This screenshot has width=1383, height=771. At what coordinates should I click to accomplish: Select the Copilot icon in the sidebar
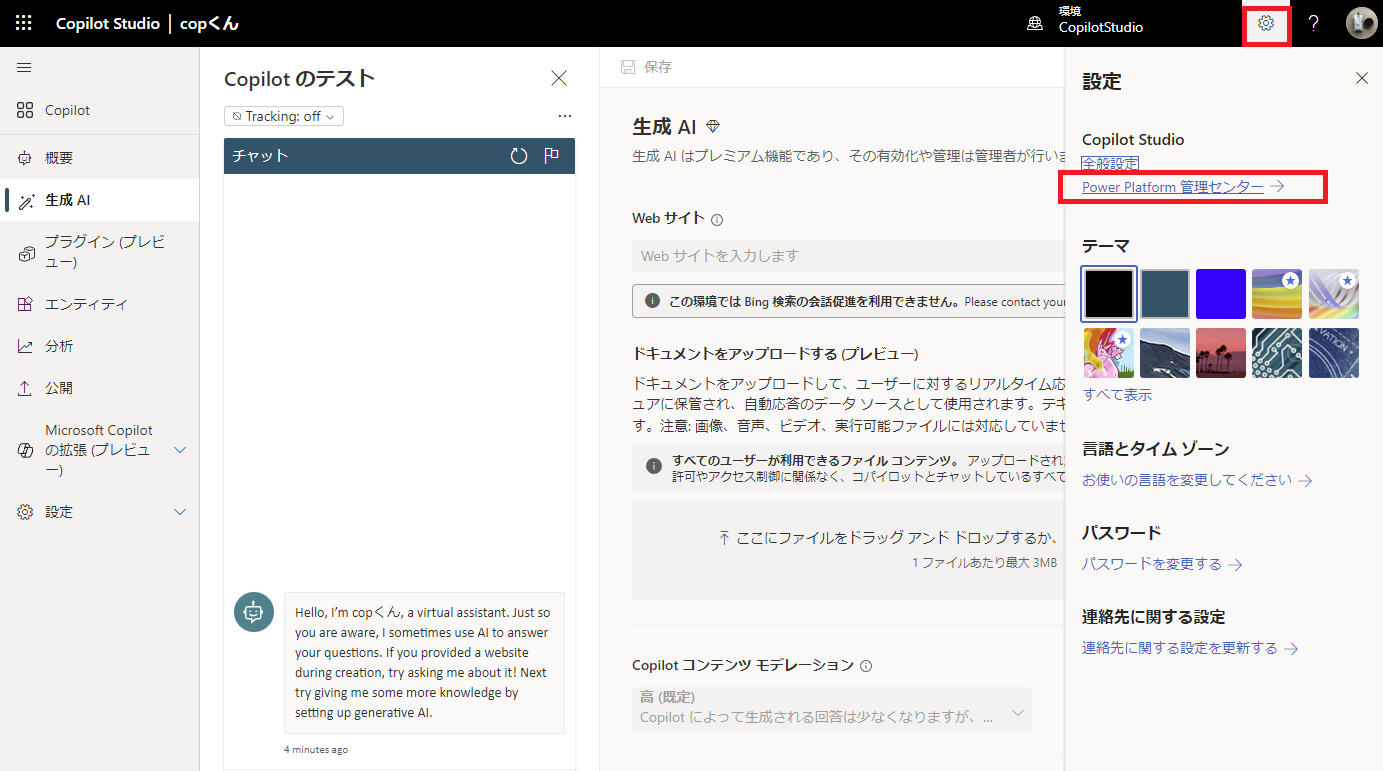pyautogui.click(x=24, y=110)
